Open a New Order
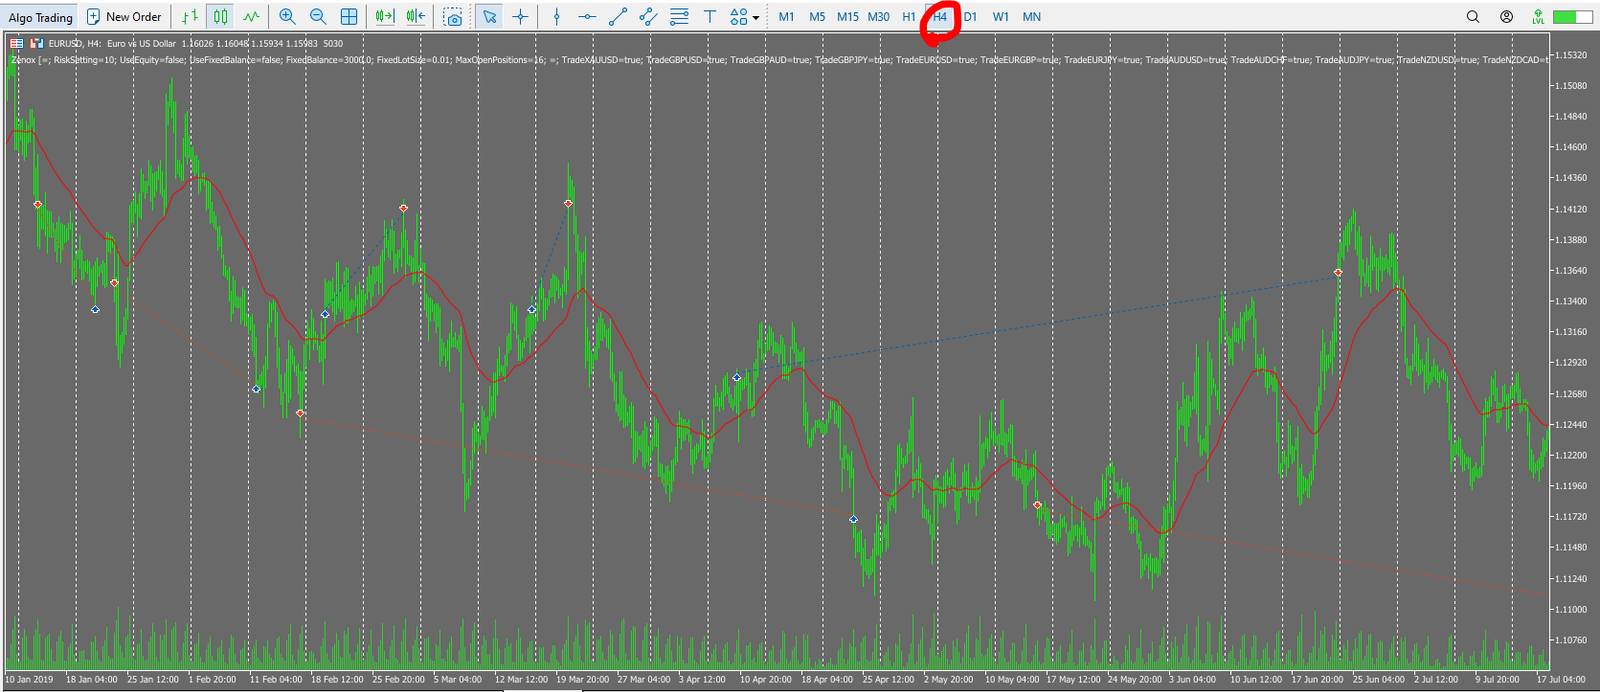The image size is (1600, 692). coord(124,17)
